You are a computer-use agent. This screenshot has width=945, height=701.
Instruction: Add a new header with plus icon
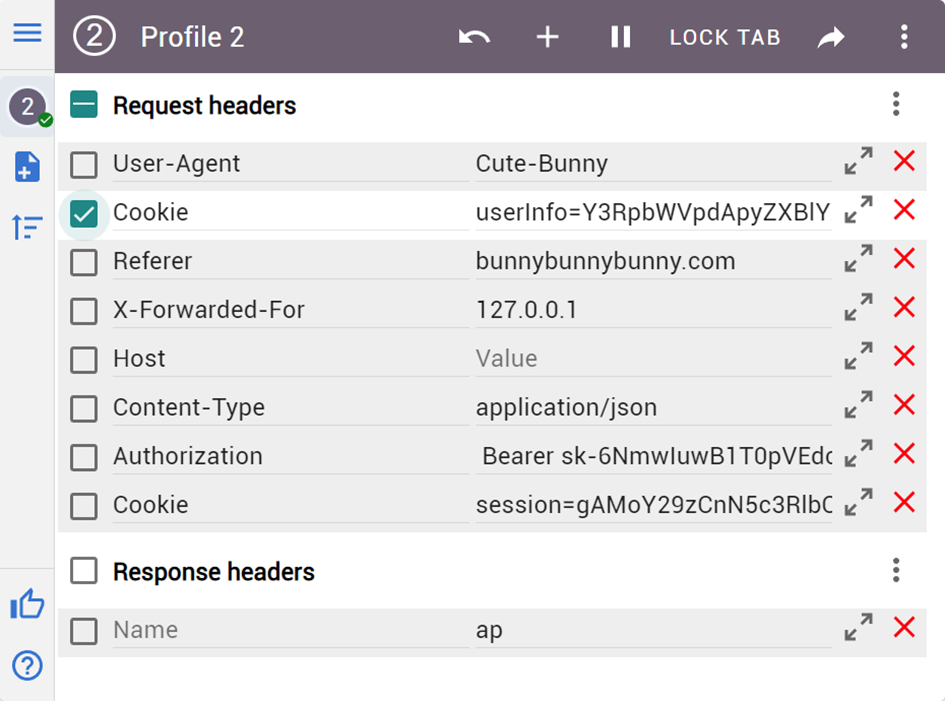pos(547,37)
